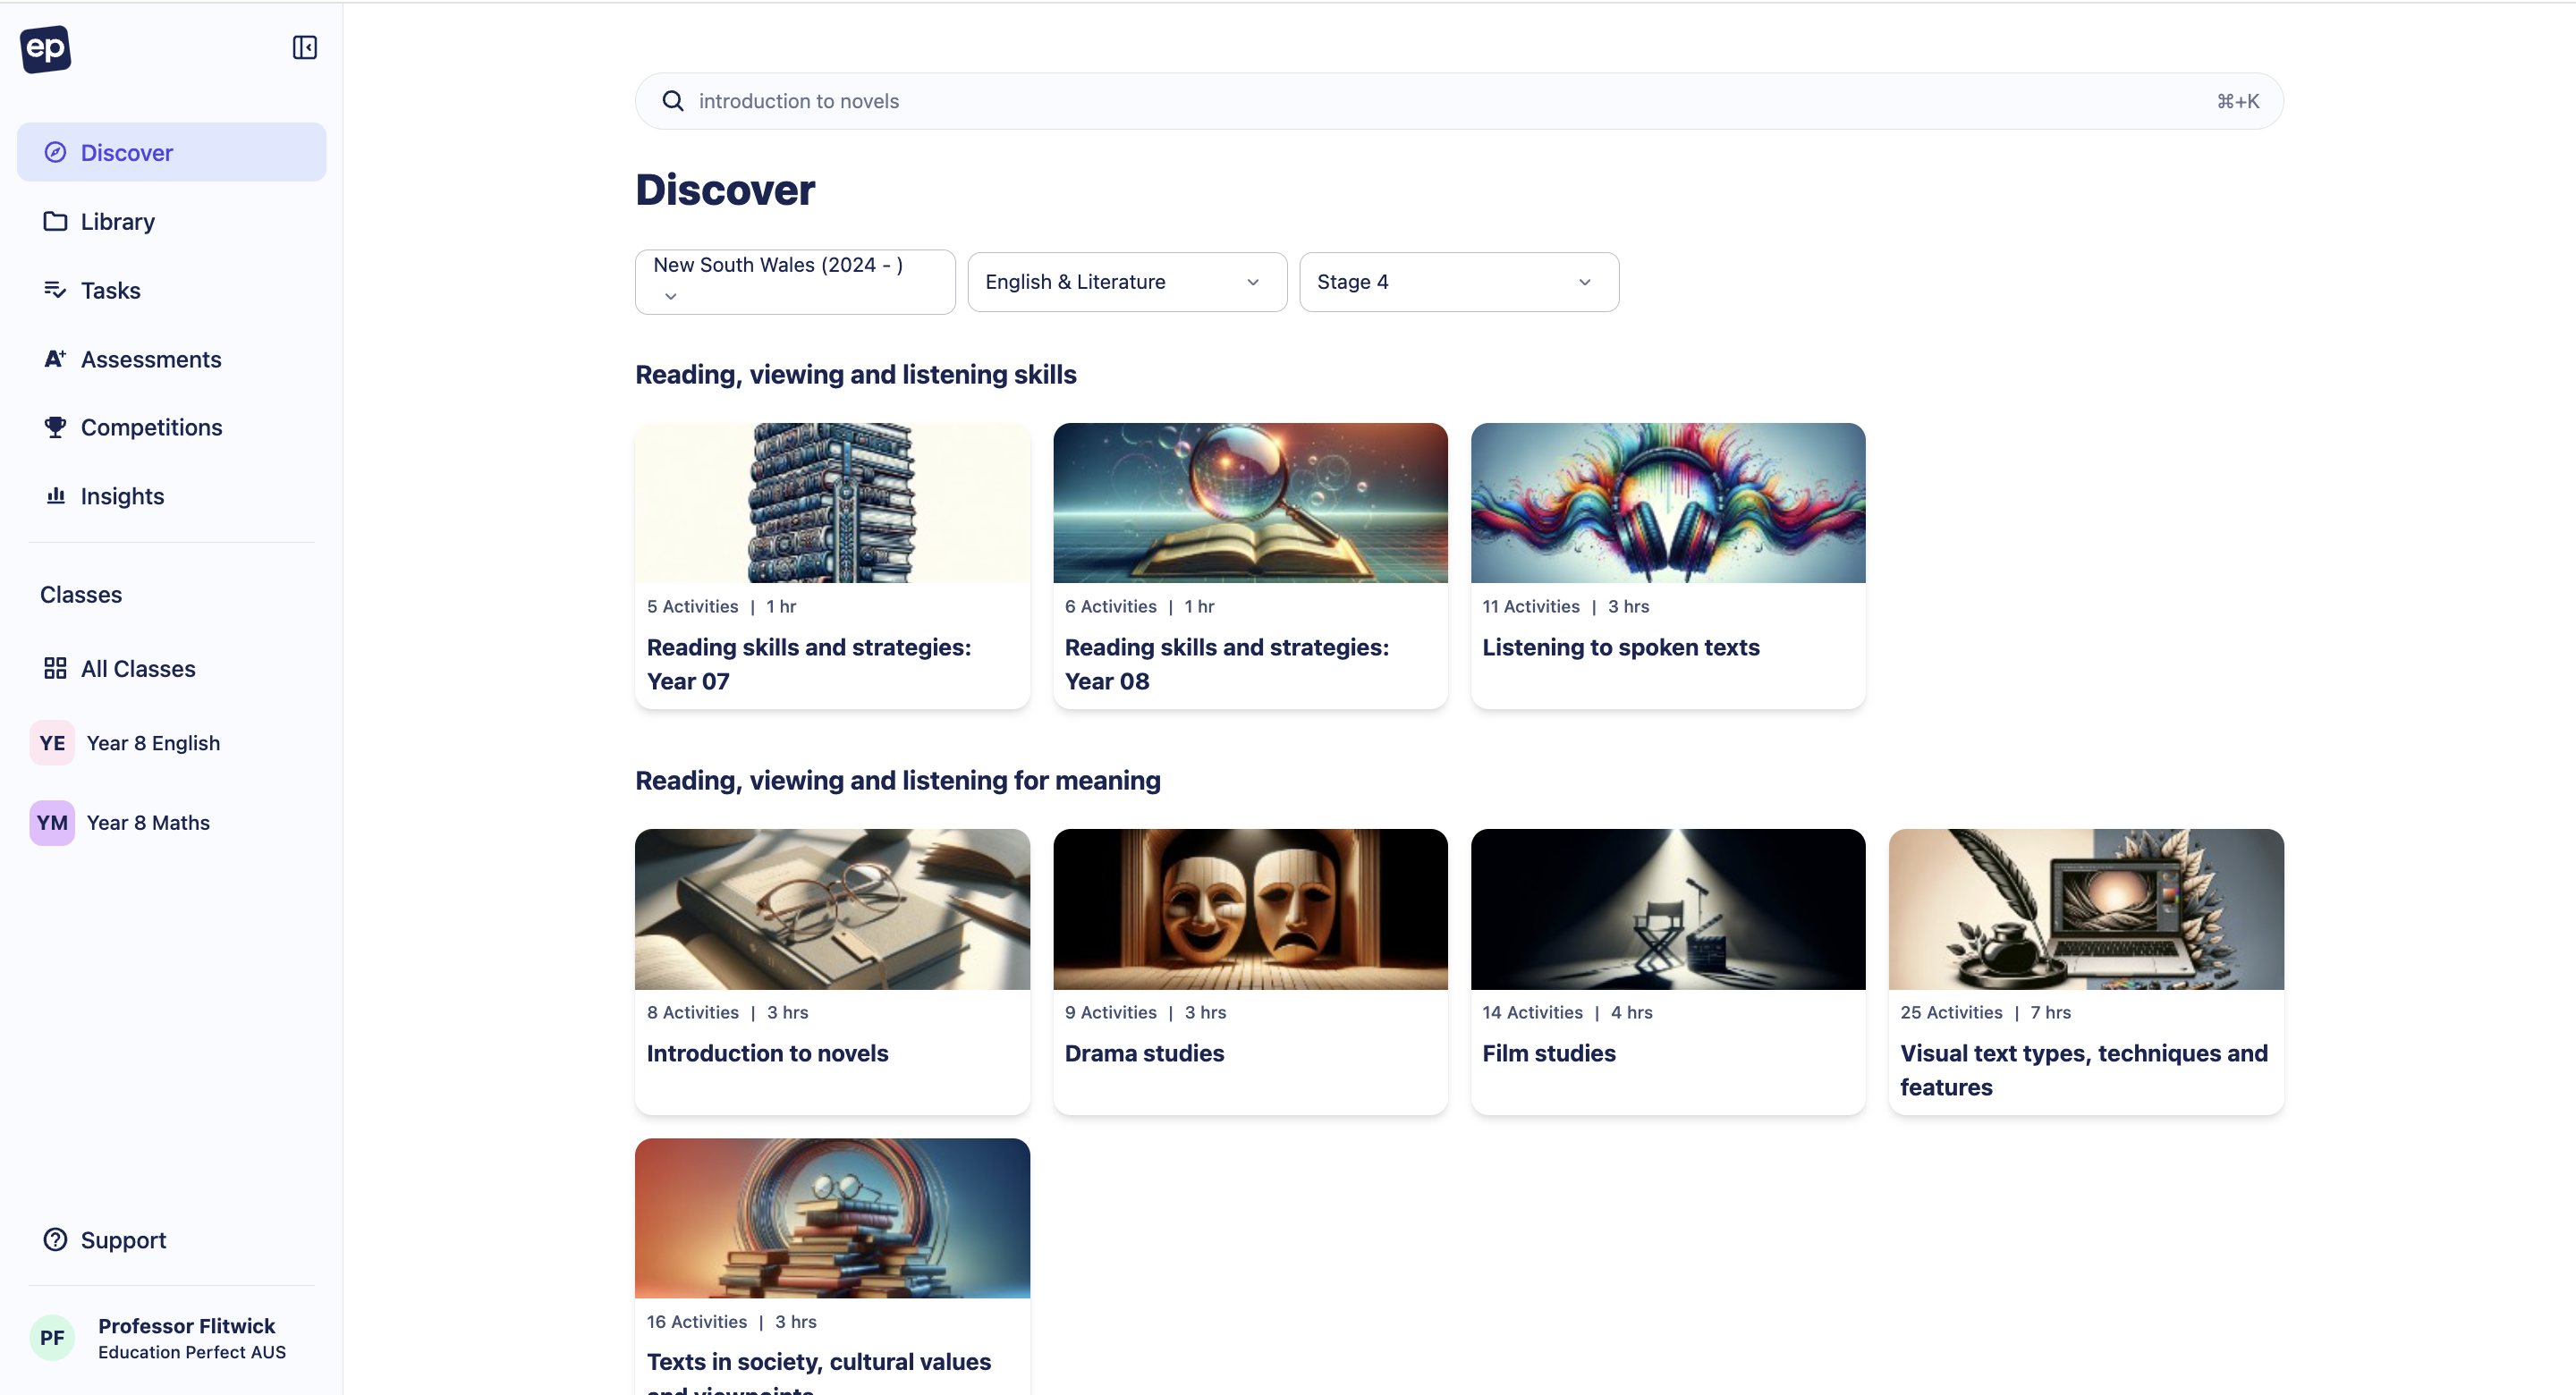Screen dimensions: 2576x1395
Task: Click the Library folder icon
Action: click(x=55, y=221)
